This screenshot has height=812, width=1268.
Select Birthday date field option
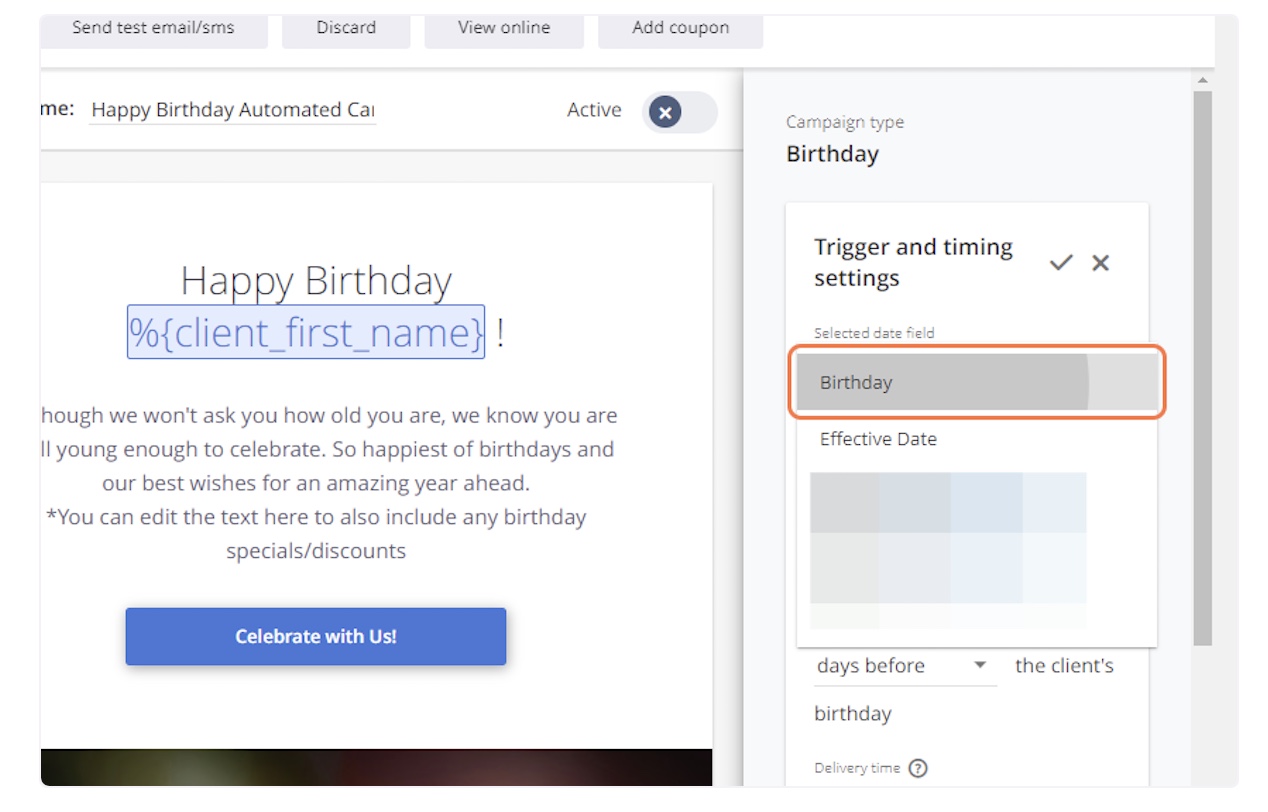click(977, 382)
